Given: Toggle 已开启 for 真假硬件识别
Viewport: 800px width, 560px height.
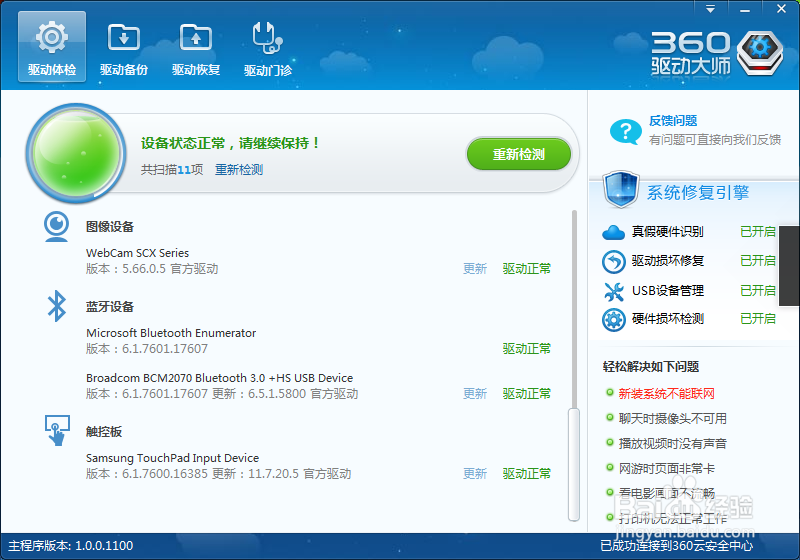Looking at the screenshot, I should coord(758,232).
